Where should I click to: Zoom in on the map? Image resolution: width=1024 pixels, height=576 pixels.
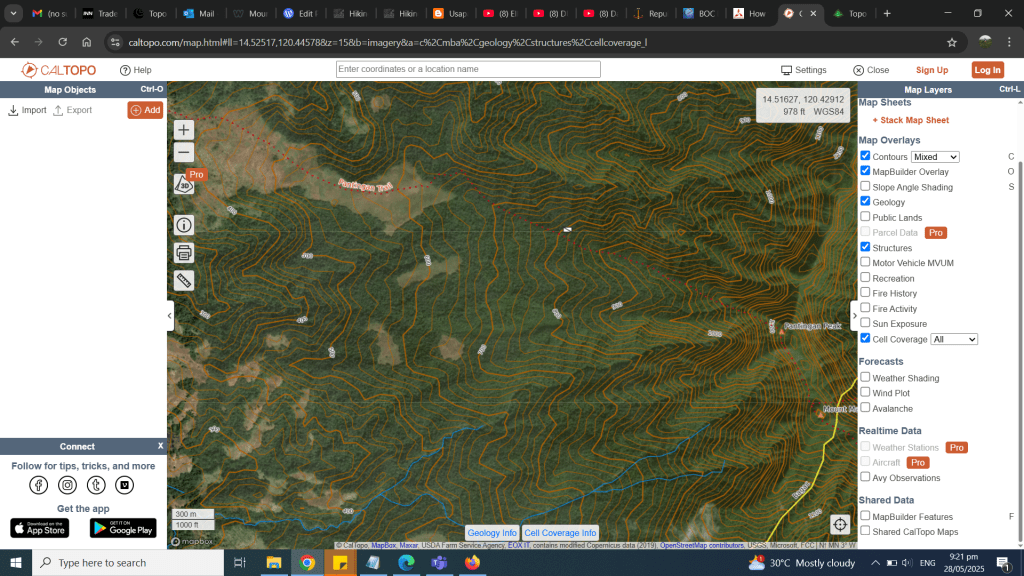(183, 130)
